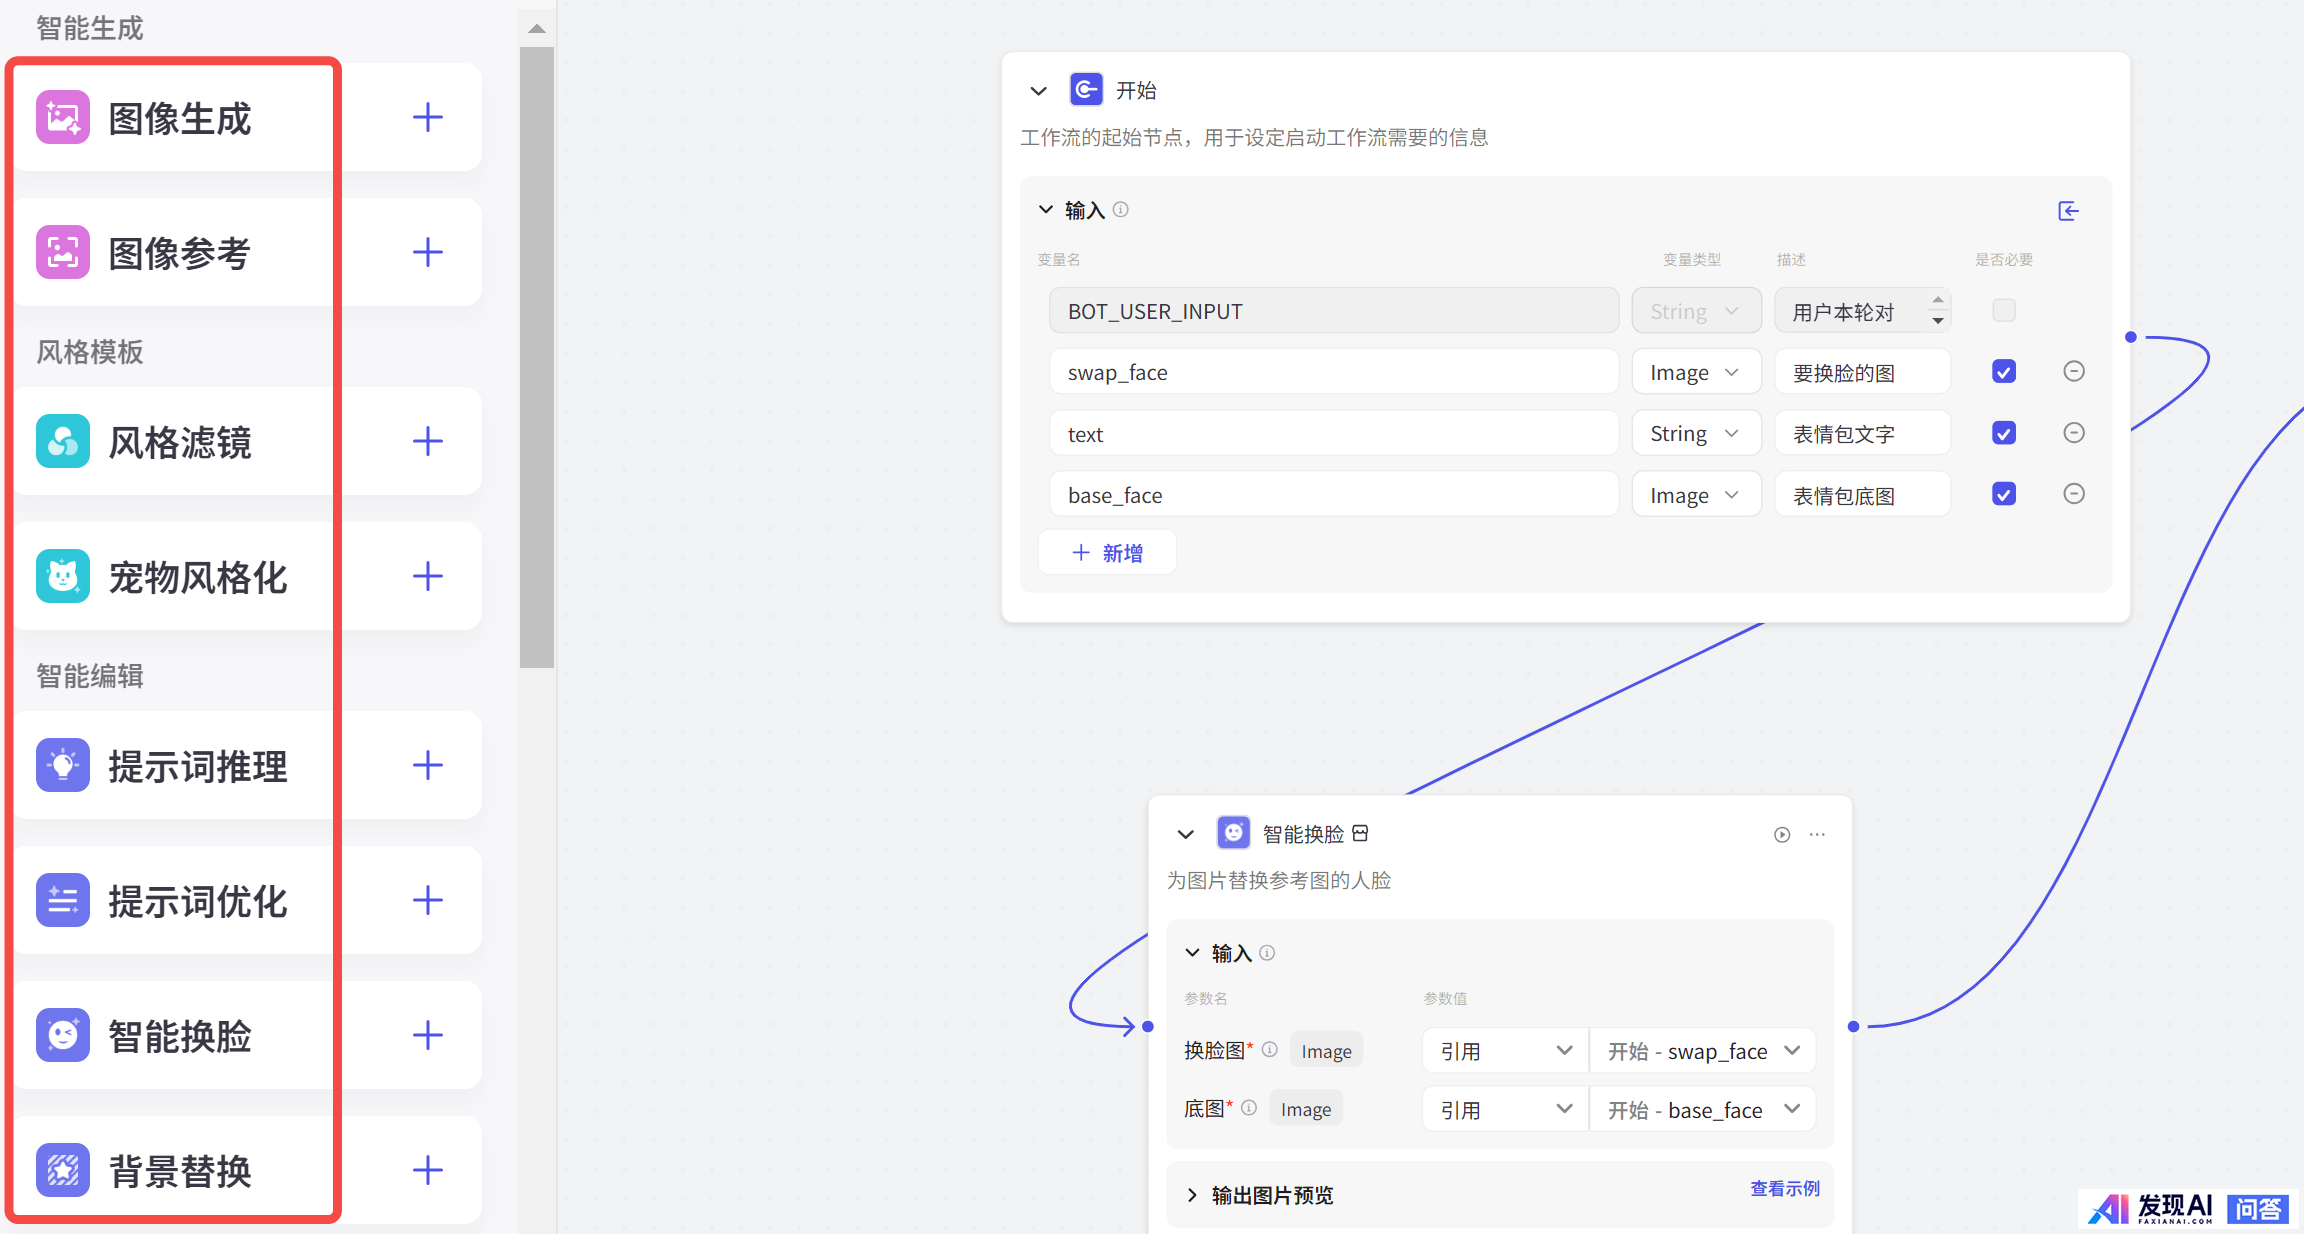Add 背景替换 node using plus icon
This screenshot has height=1234, width=2304.
(x=427, y=1170)
